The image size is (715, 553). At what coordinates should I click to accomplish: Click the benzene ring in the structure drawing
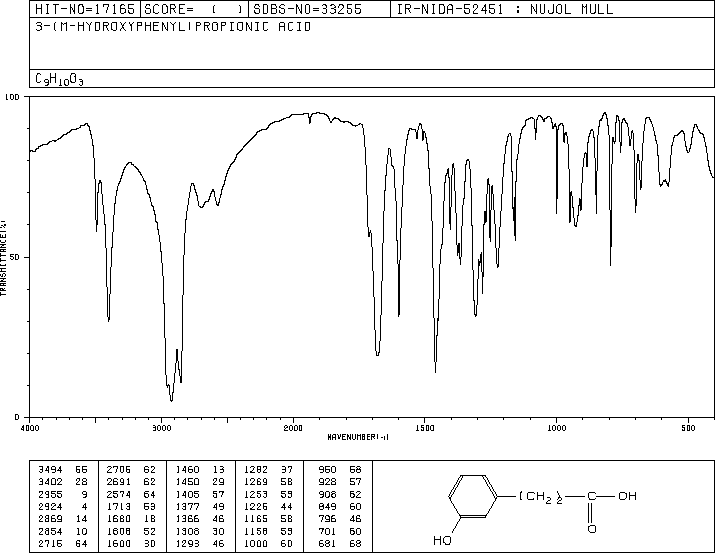(x=473, y=496)
